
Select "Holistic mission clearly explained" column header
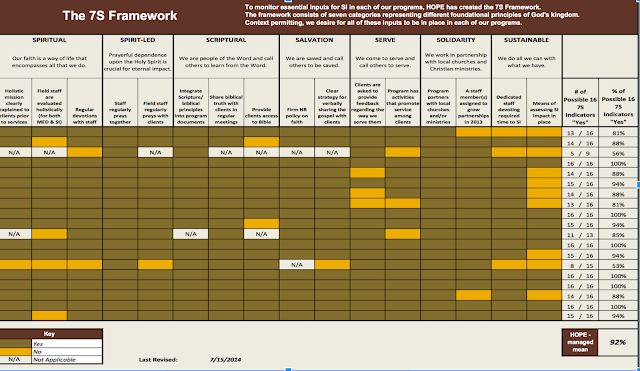[15, 106]
